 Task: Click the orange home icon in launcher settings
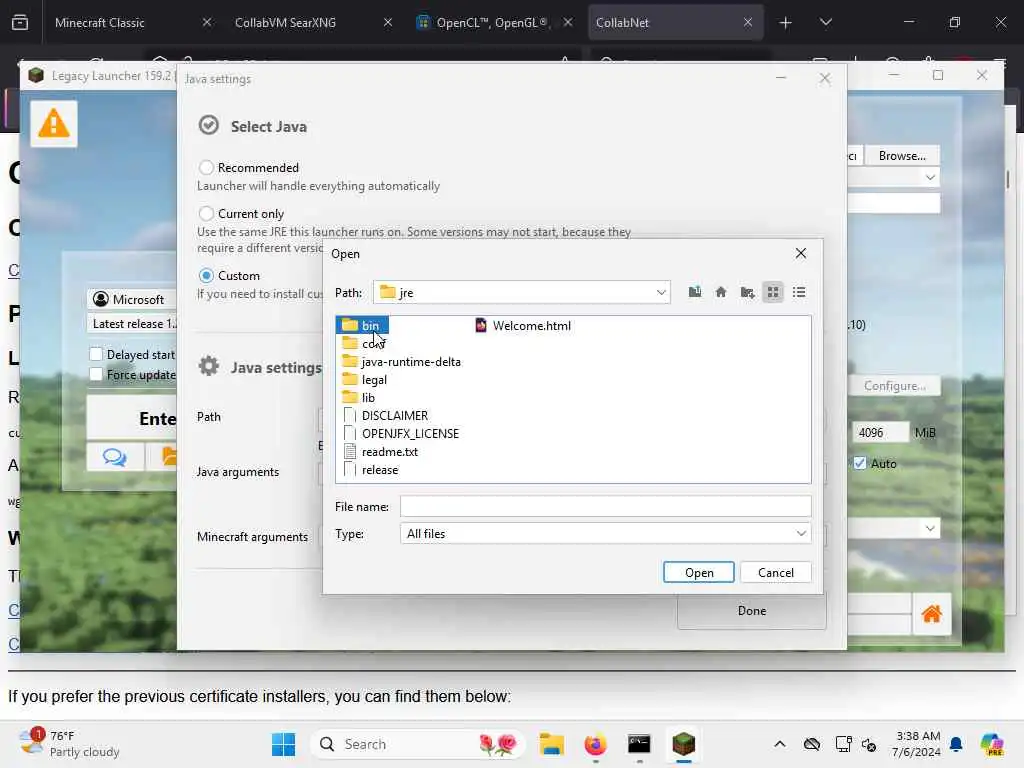[931, 614]
